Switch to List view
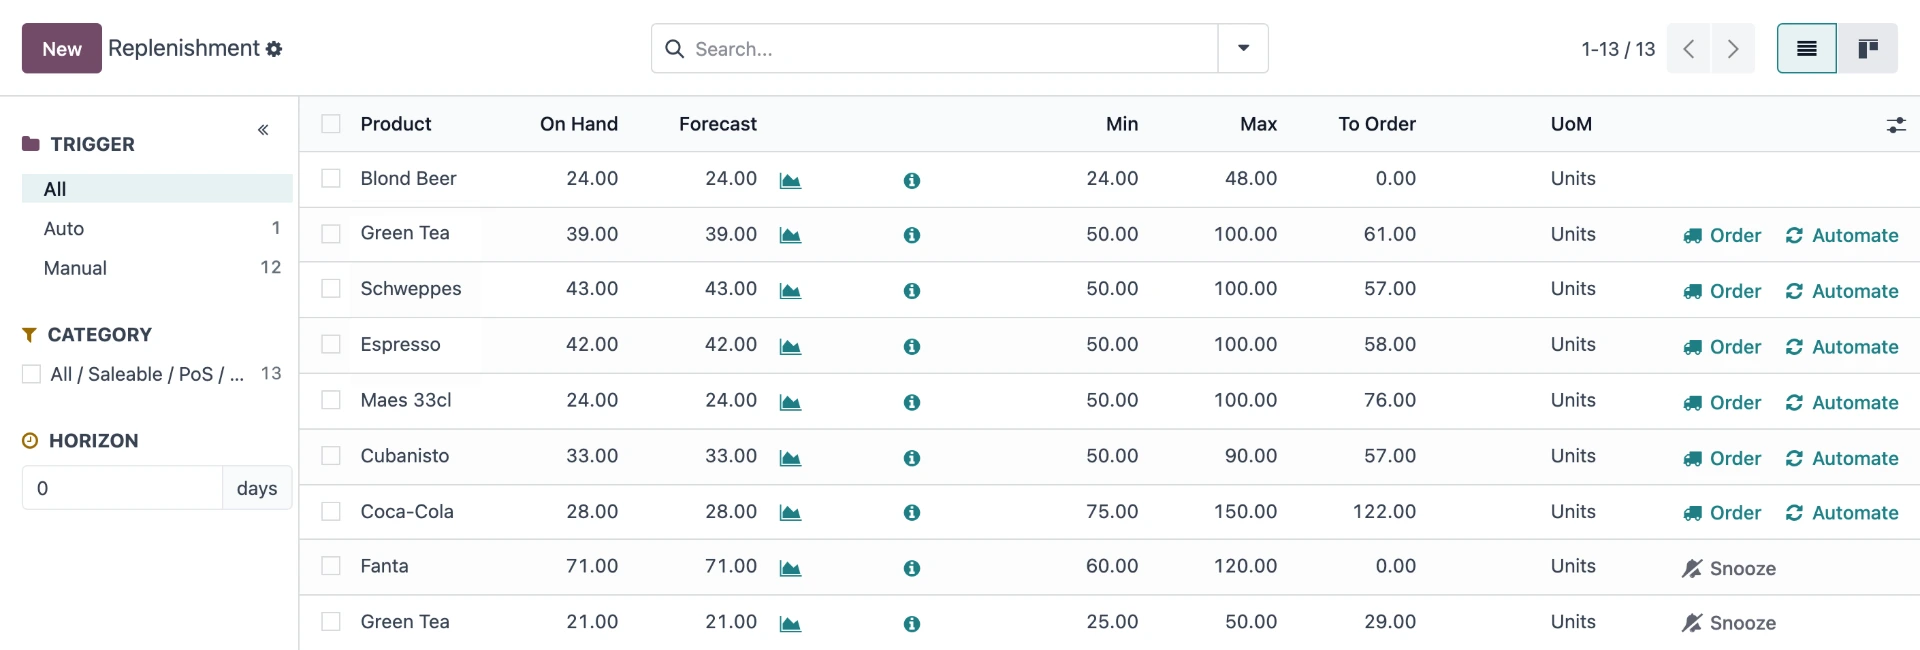 coord(1806,49)
